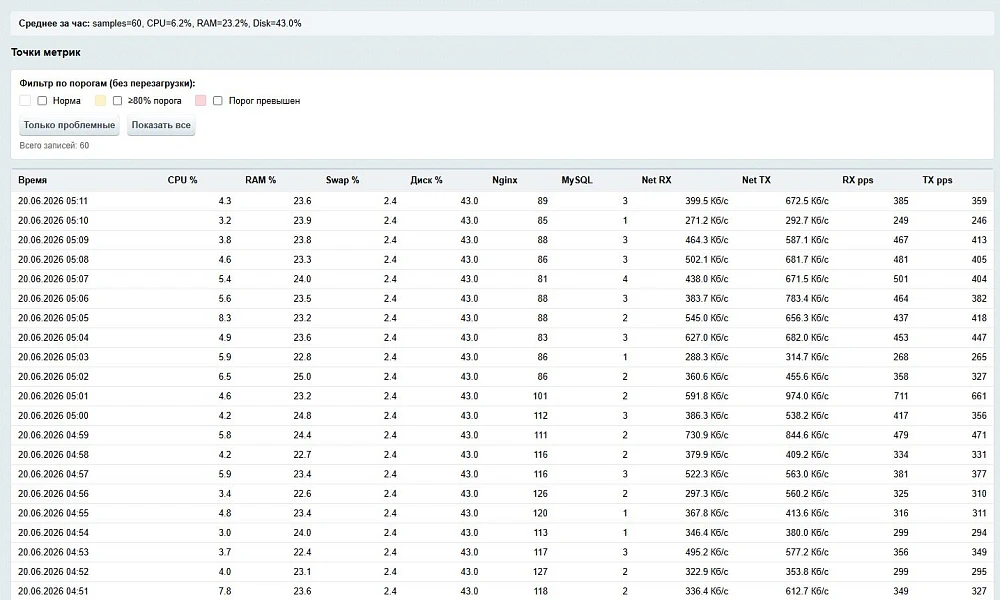This screenshot has width=1000, height=600.
Task: Select the 20.06.2026 05:03 timestamp cell
Action: [53, 357]
